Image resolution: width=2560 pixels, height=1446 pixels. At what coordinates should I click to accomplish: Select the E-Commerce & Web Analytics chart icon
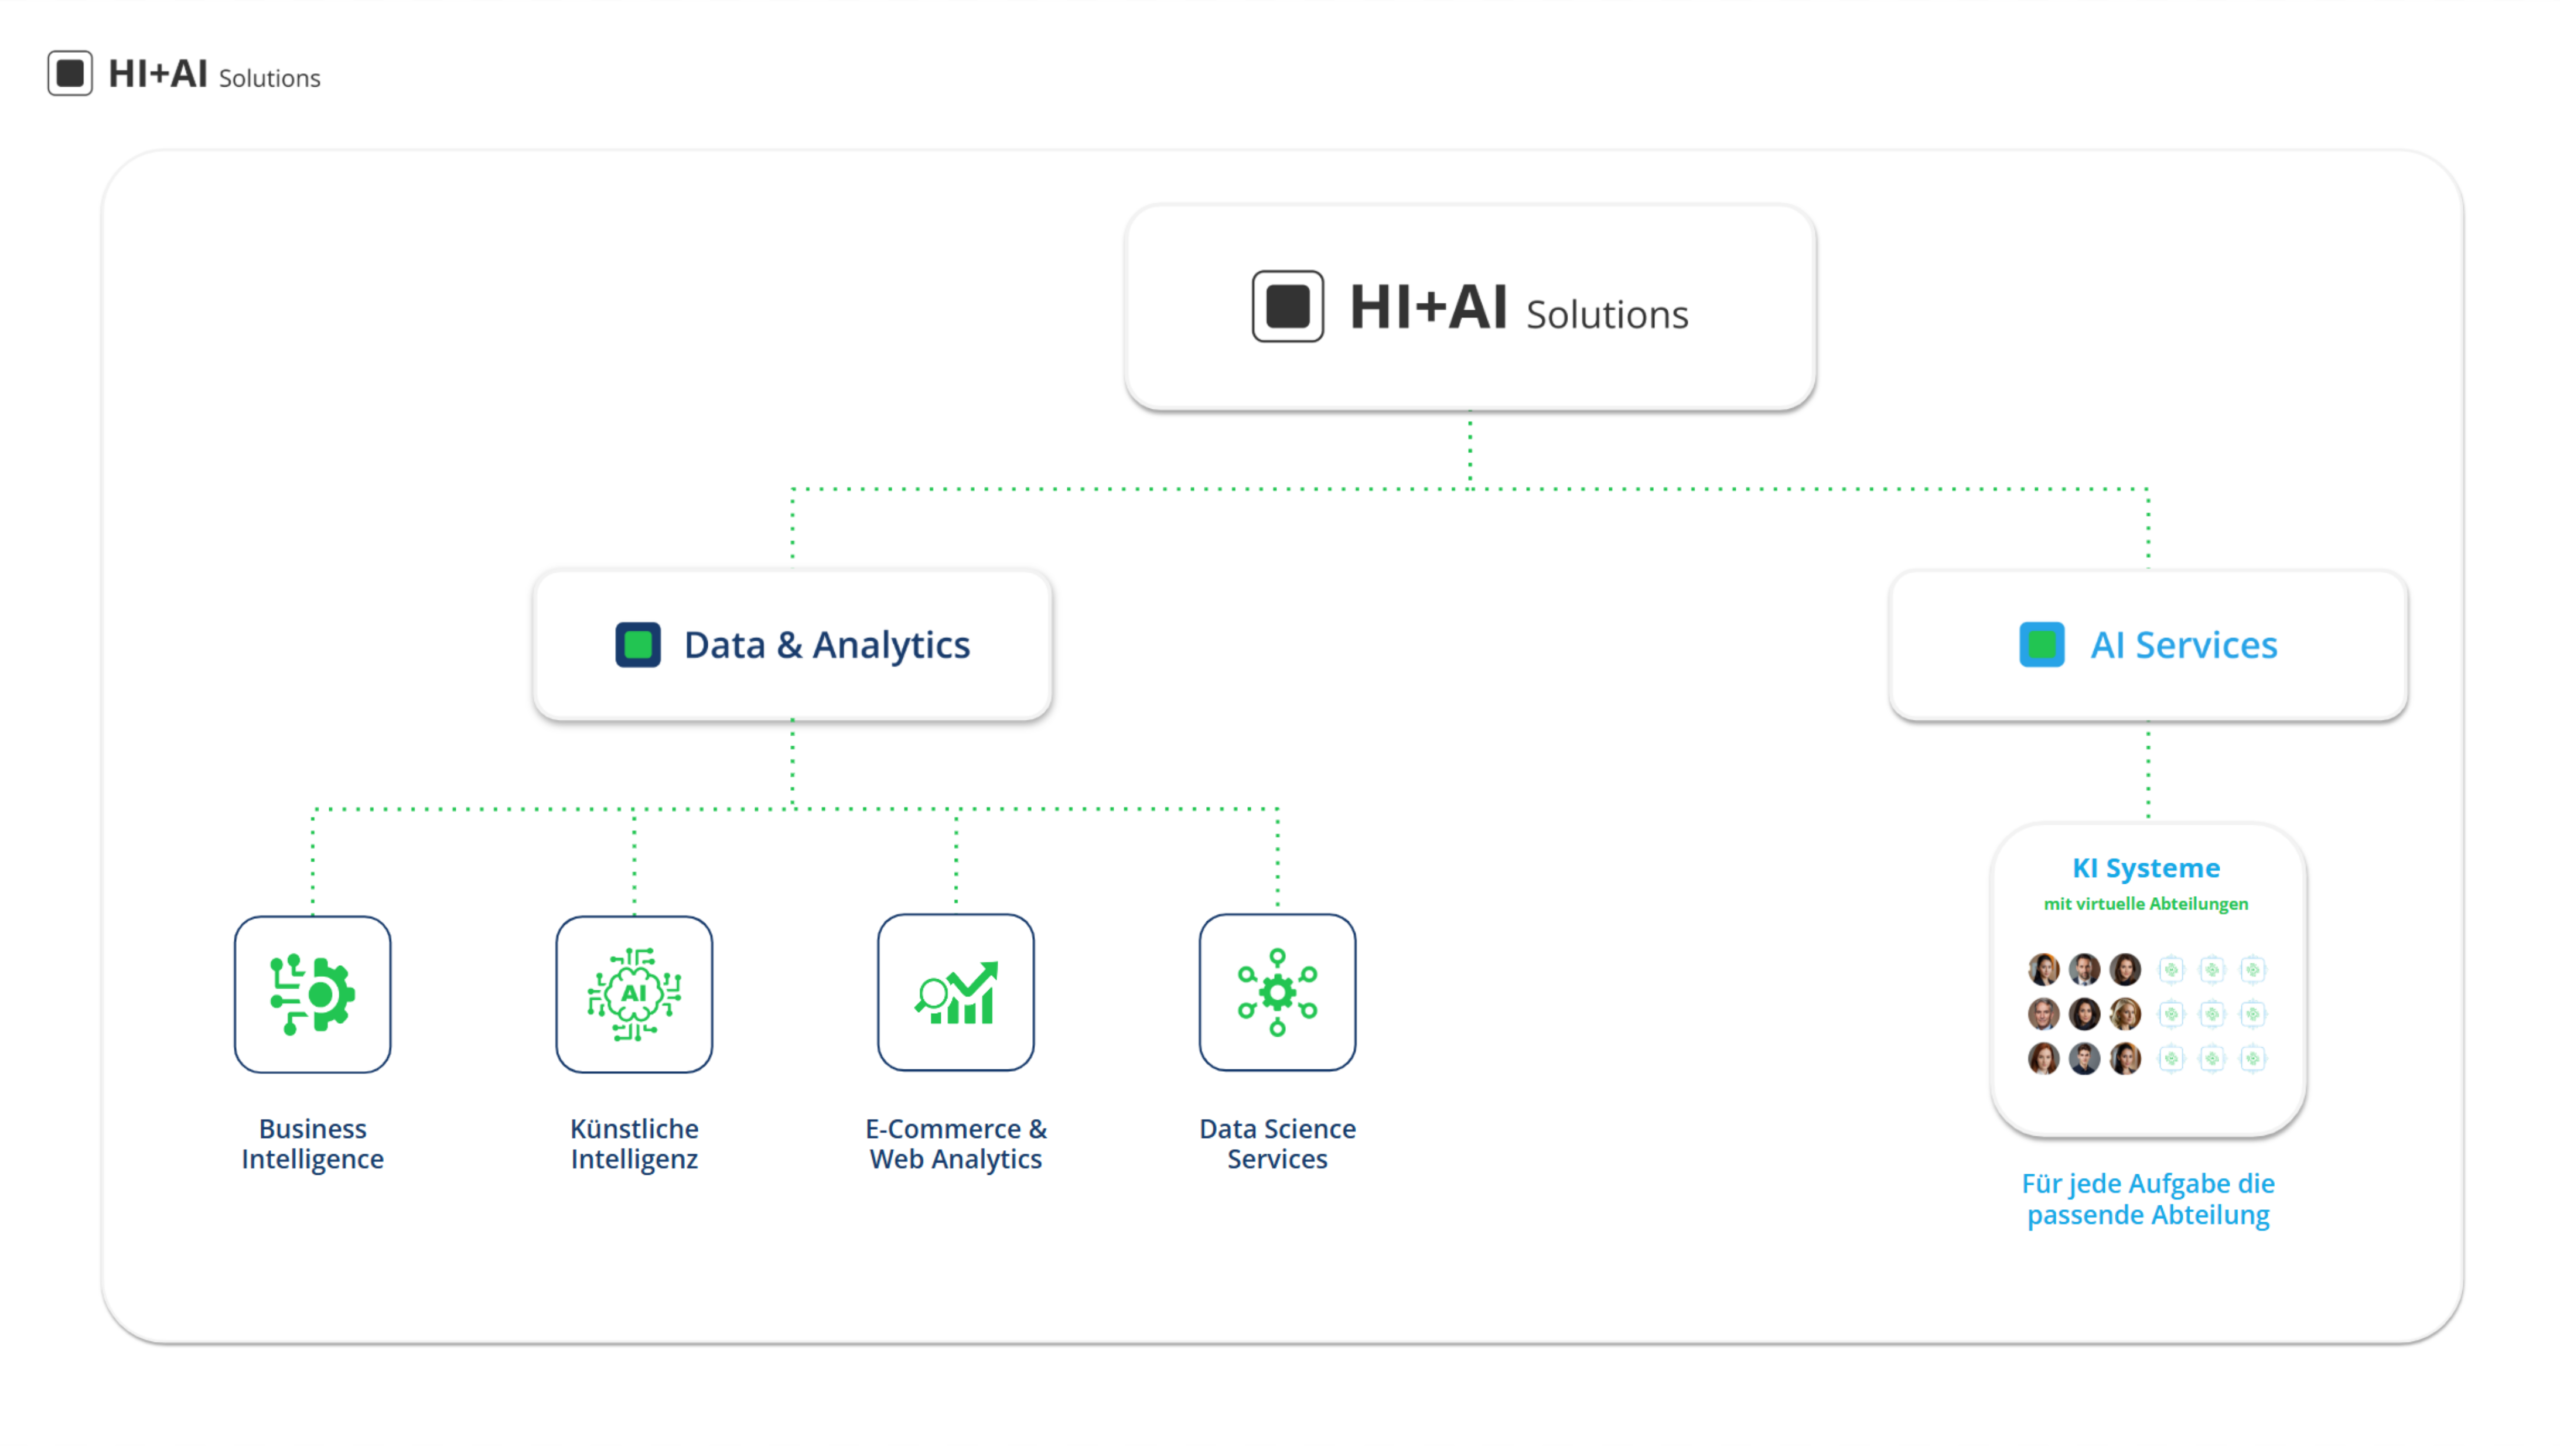click(x=955, y=992)
